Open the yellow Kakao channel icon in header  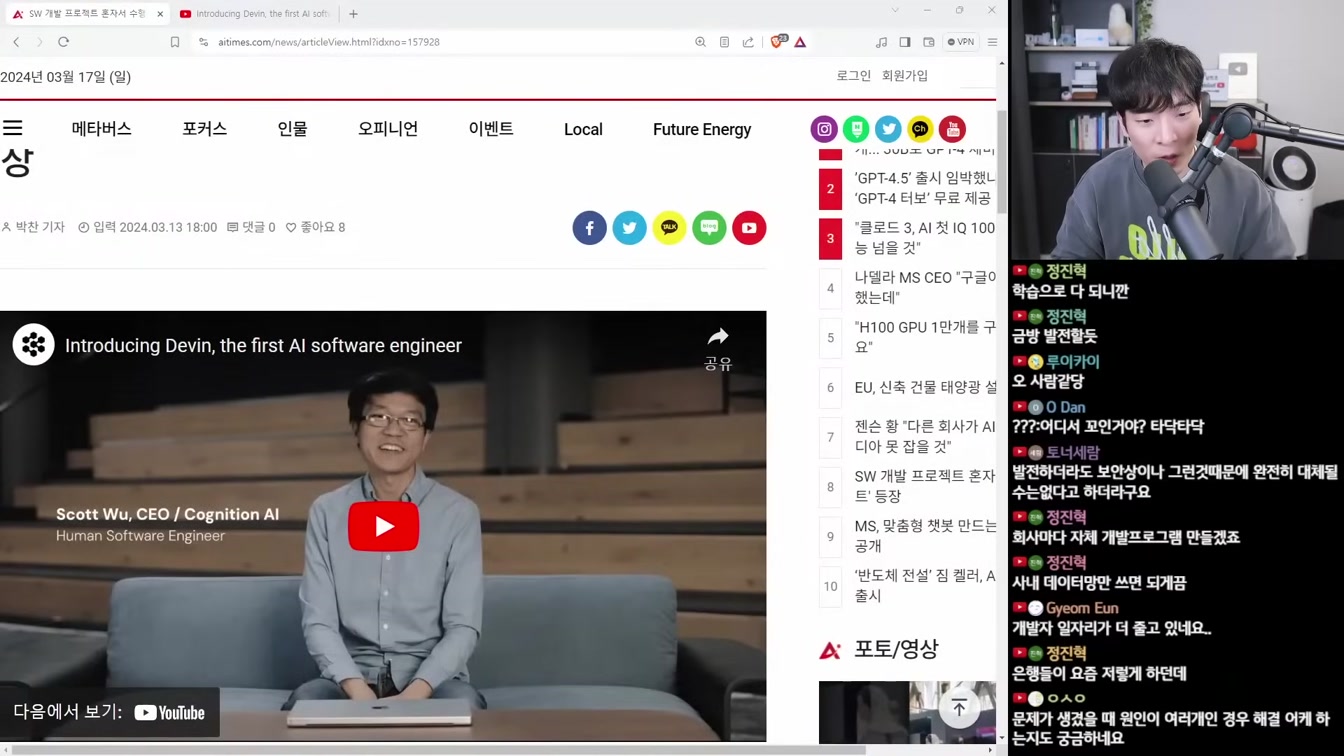[x=920, y=129]
